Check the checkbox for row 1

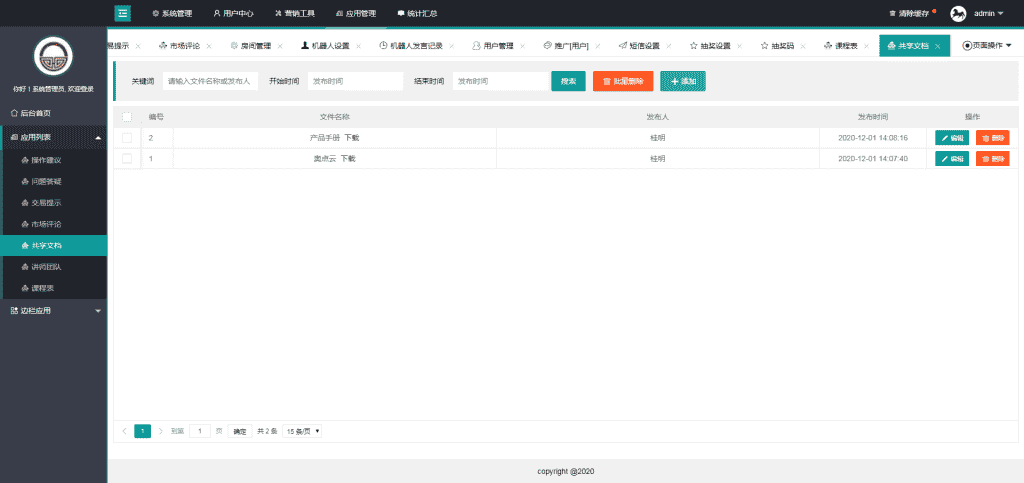[127, 158]
